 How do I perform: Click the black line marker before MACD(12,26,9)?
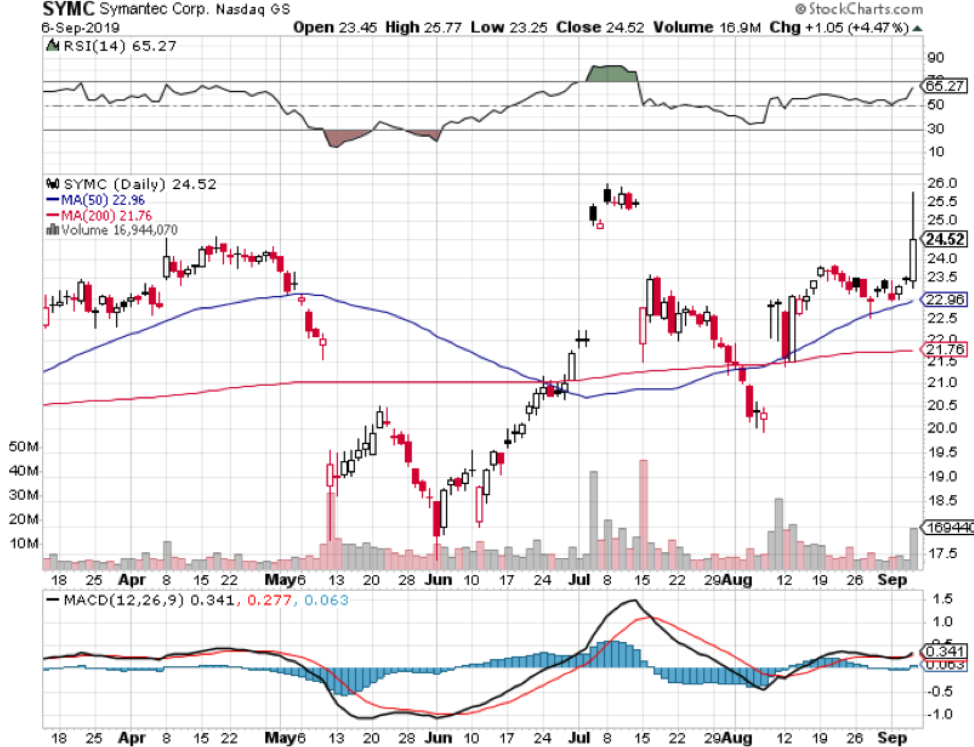click(51, 599)
